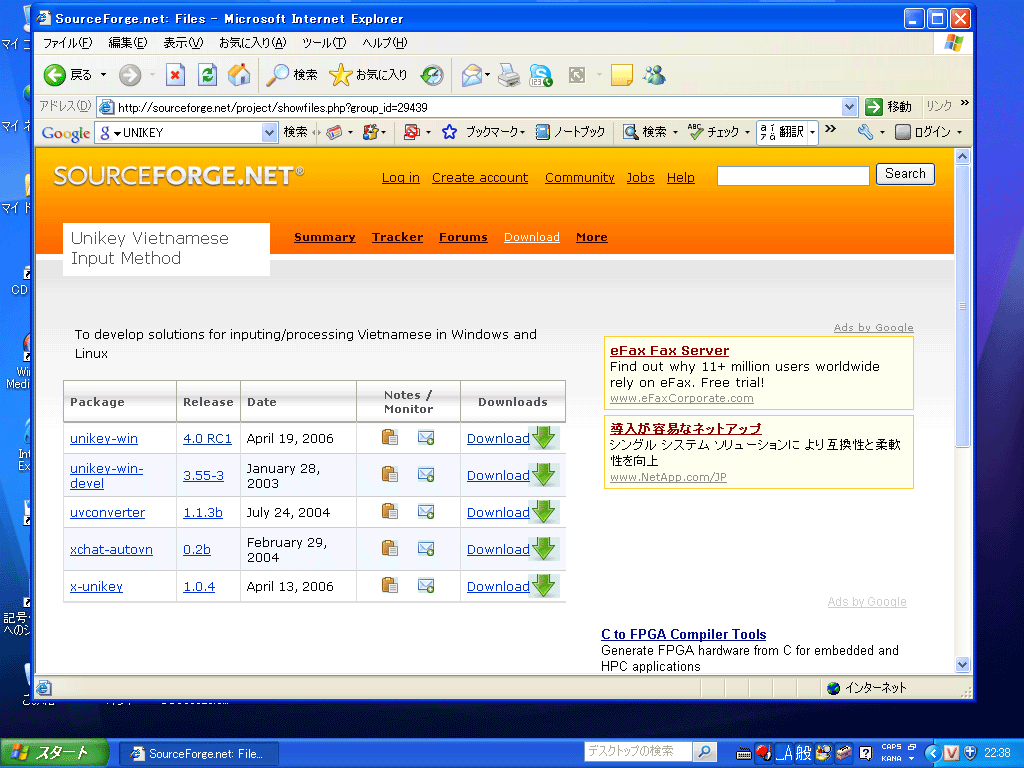
Task: Open wrench settings dropdown arrow
Action: click(882, 132)
